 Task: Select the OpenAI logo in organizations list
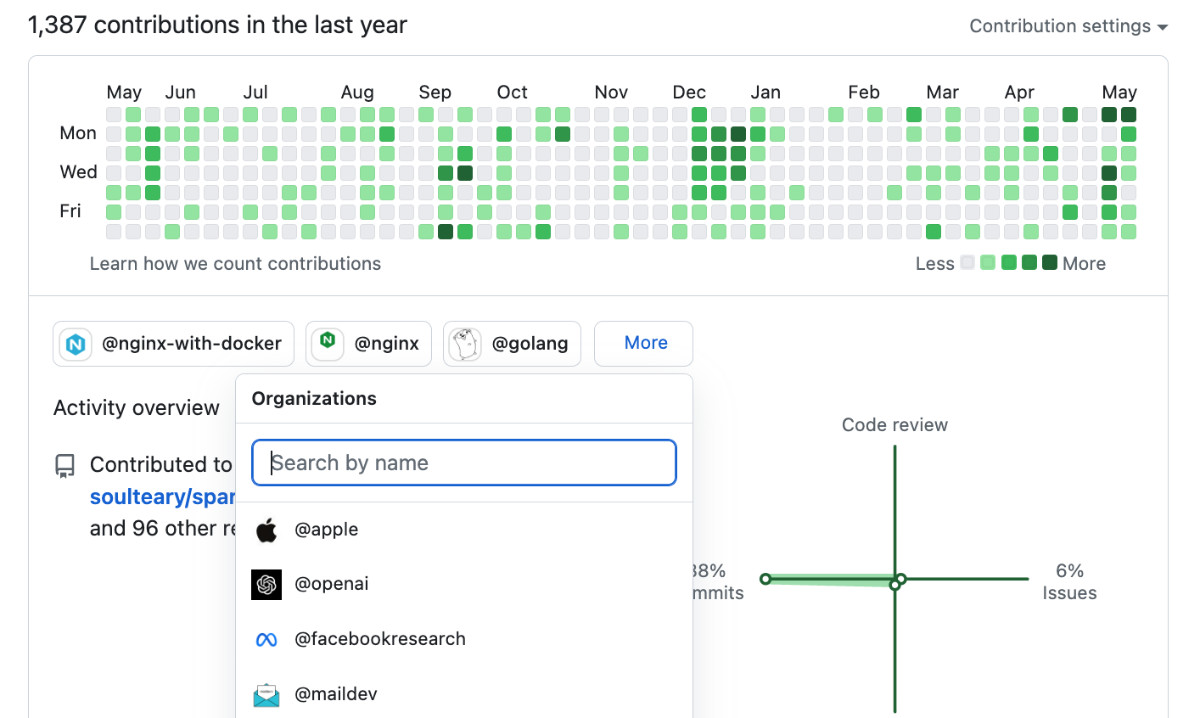(x=266, y=584)
